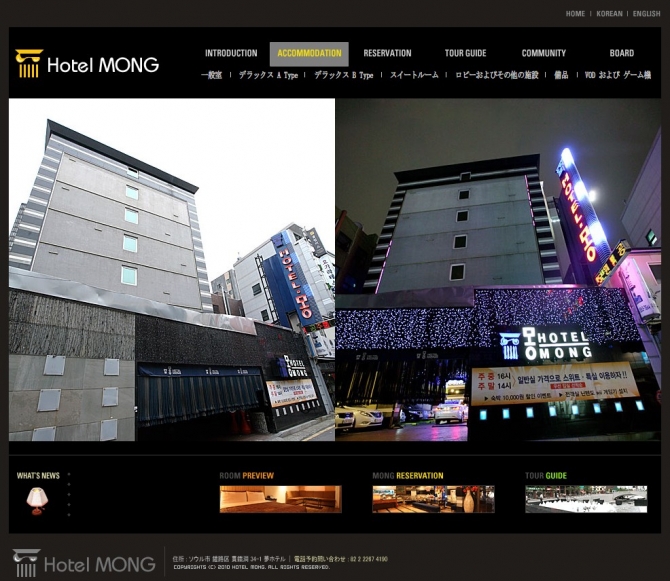Open the RESERVATION menu
The image size is (670, 581).
(x=387, y=53)
